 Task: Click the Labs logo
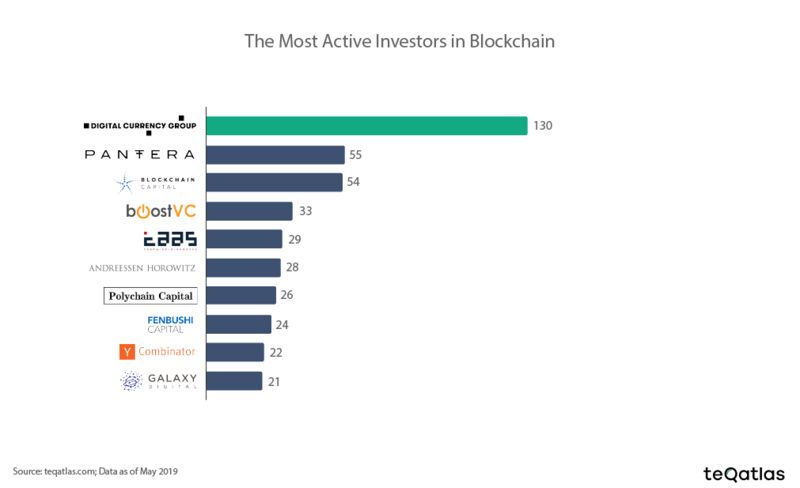169,239
